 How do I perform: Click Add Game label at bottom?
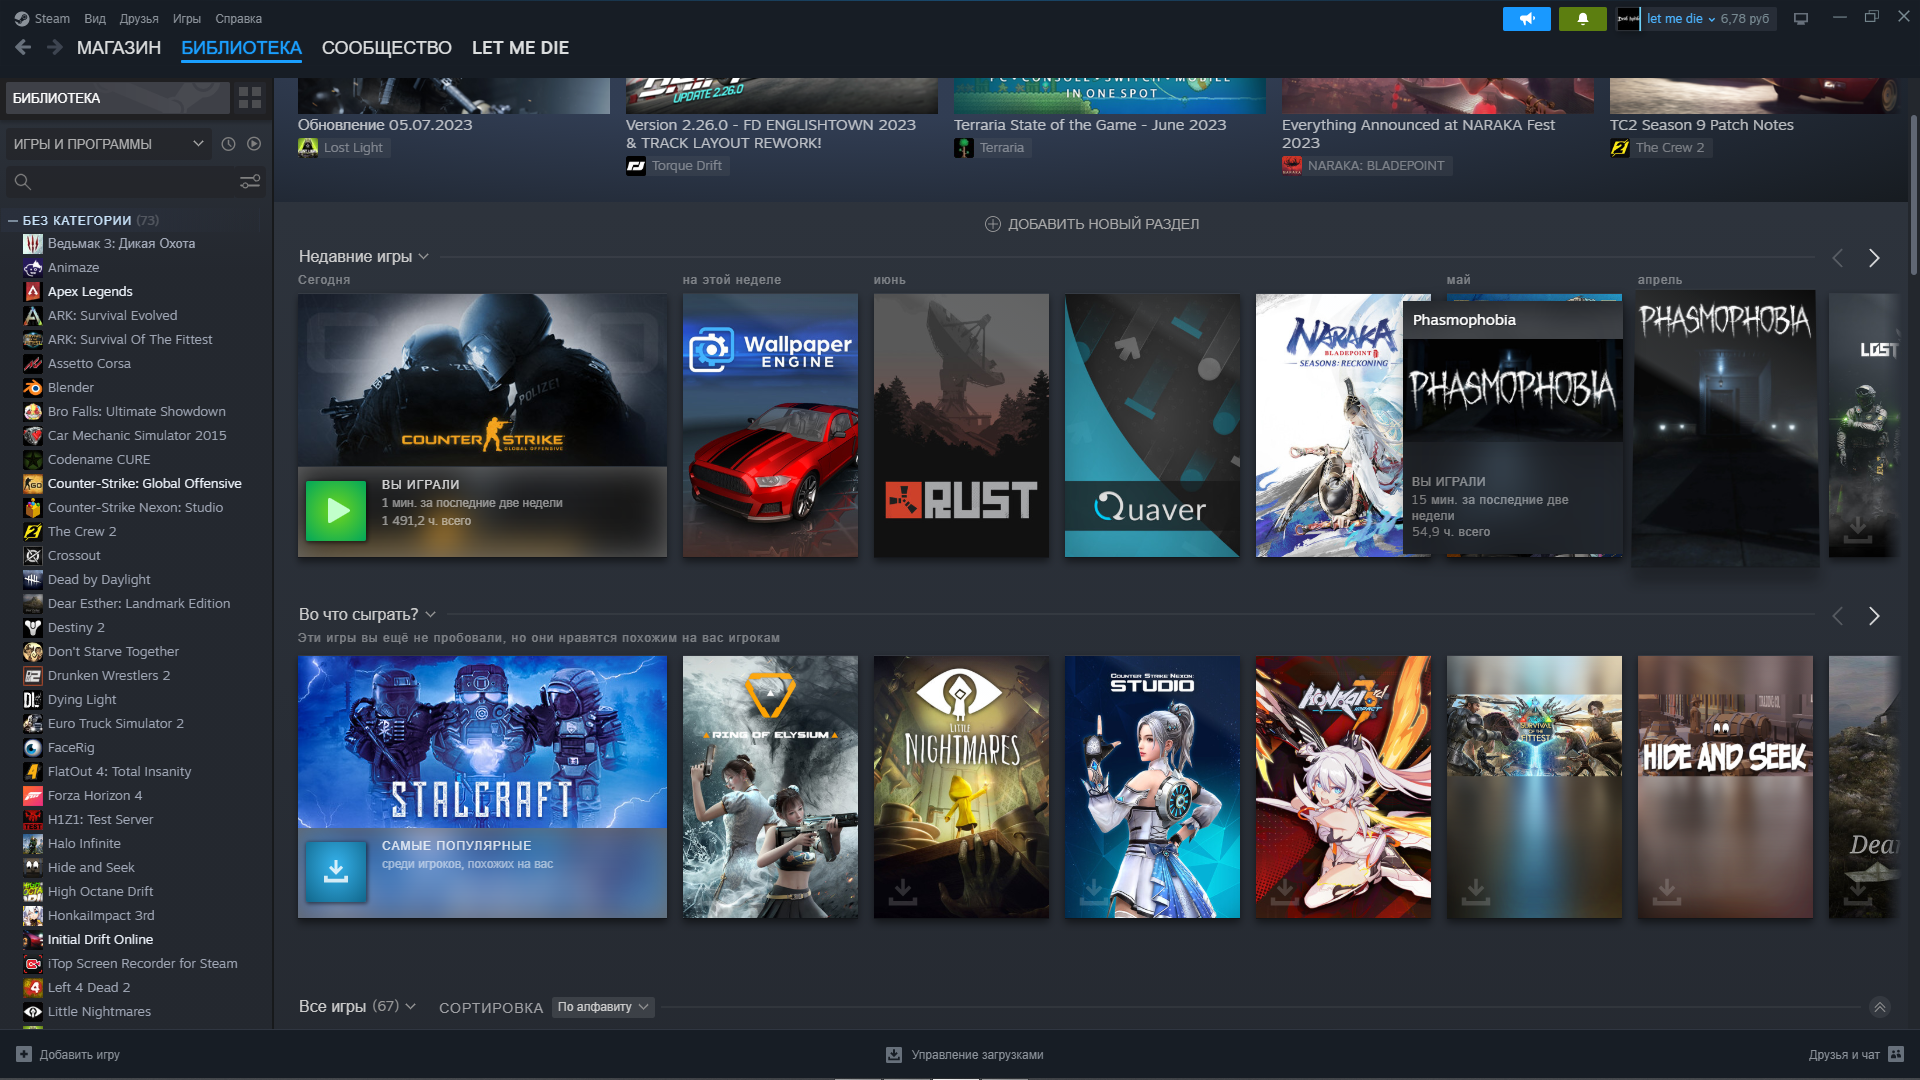[x=79, y=1054]
